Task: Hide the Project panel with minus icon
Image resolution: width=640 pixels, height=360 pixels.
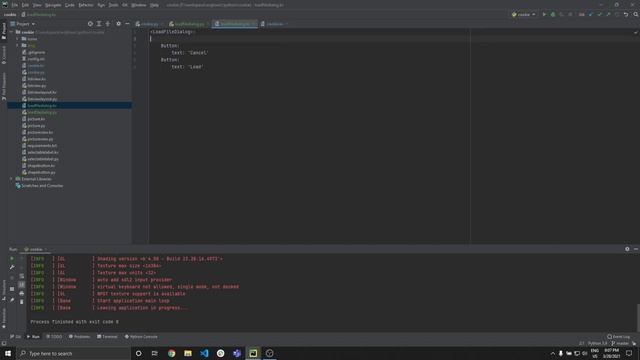Action: tap(127, 24)
